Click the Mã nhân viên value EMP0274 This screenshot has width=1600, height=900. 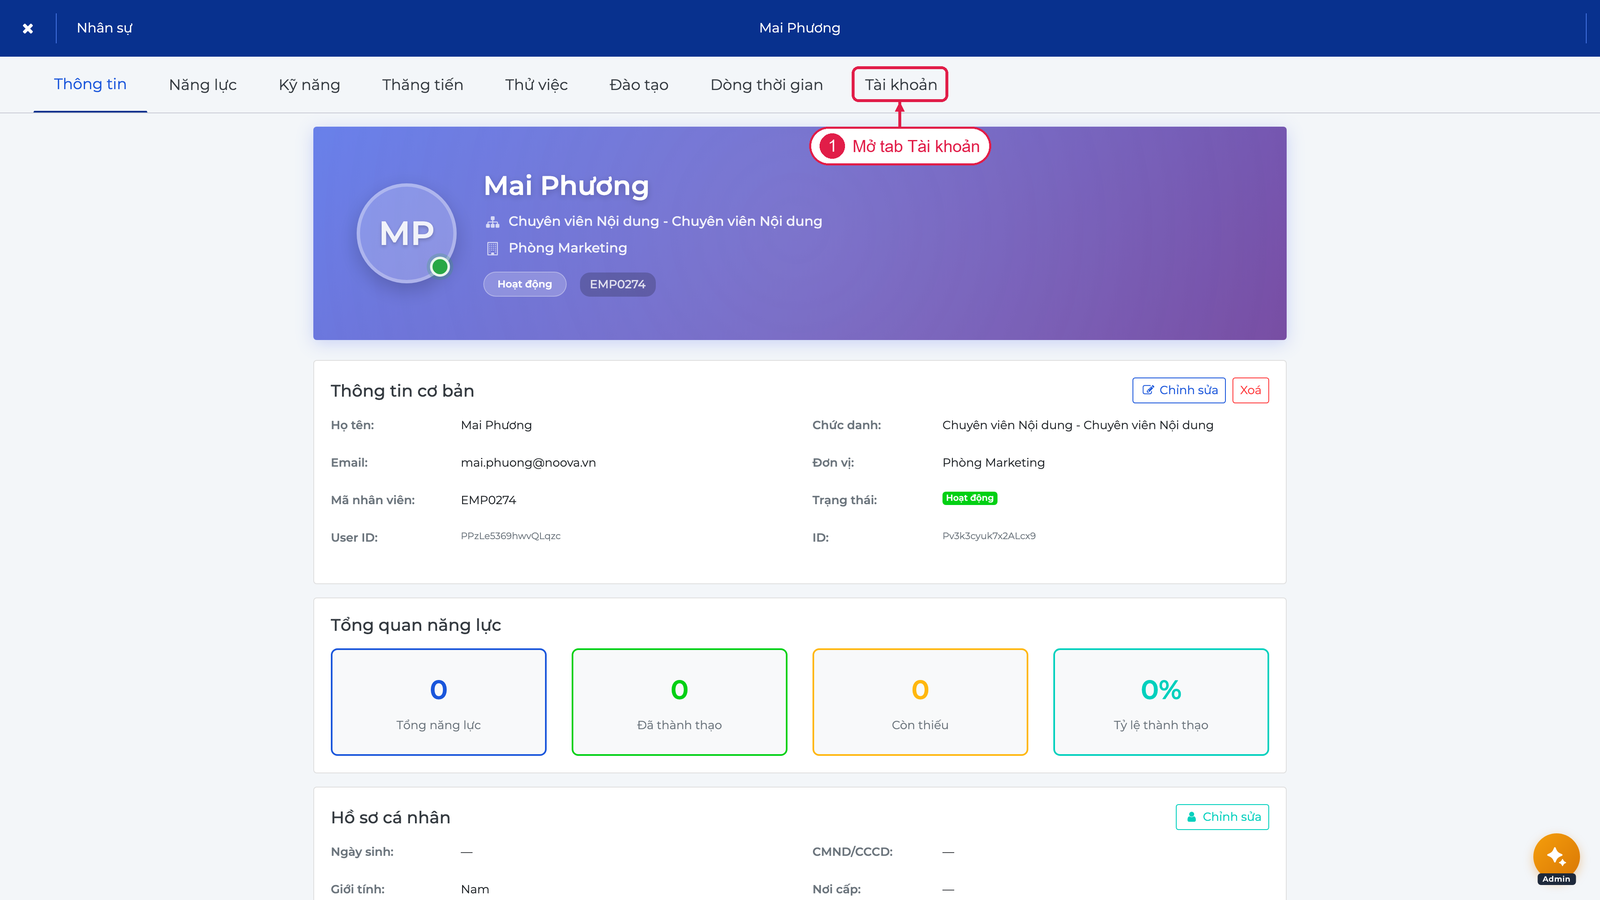tap(489, 500)
